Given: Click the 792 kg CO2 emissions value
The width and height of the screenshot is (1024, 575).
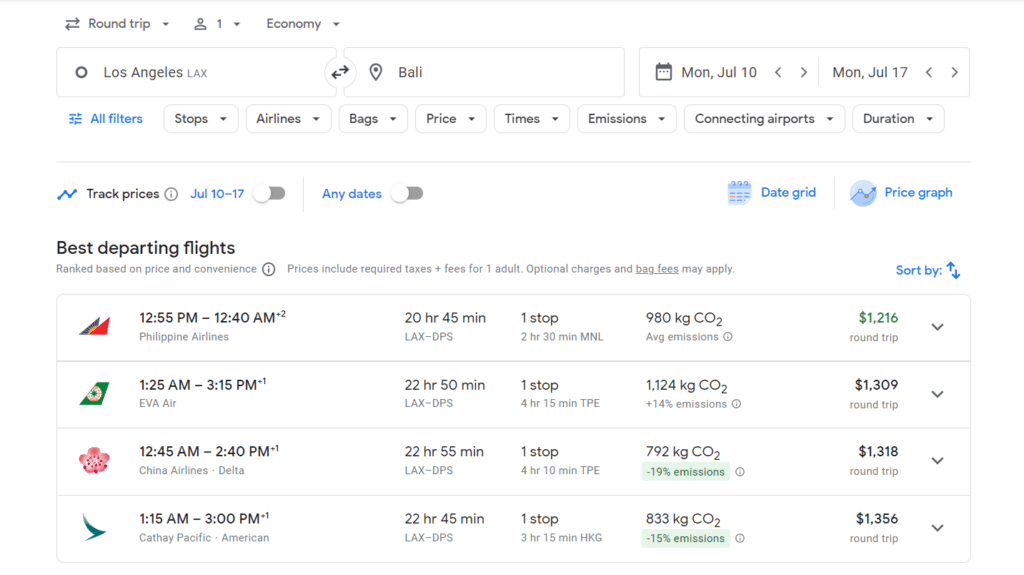Looking at the screenshot, I should point(682,452).
